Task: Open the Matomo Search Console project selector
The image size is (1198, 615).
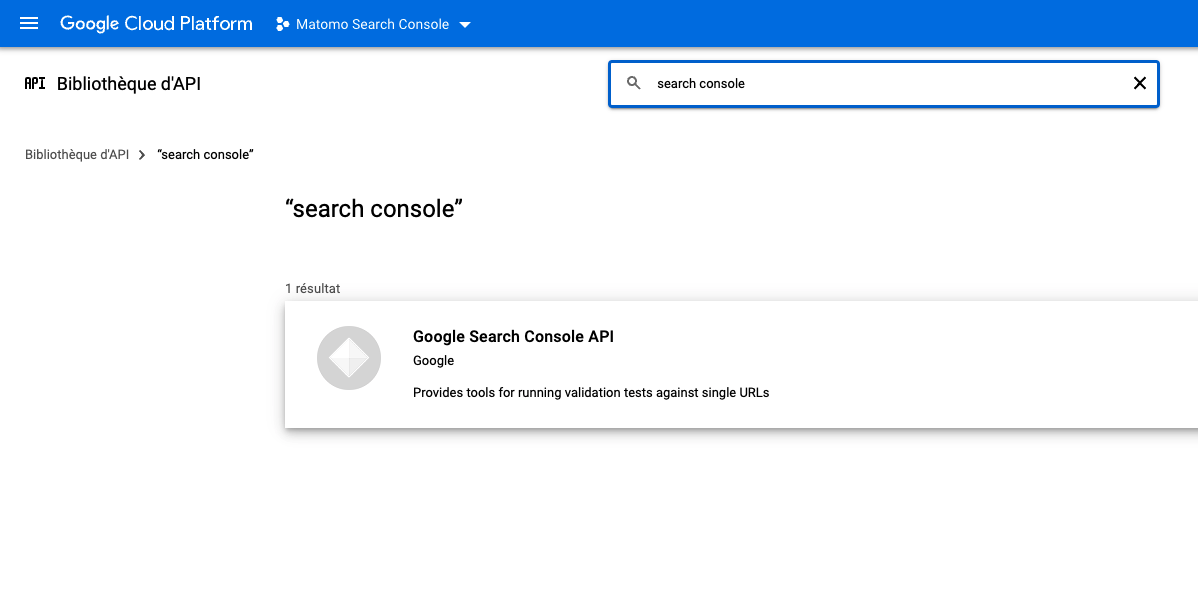Action: (x=372, y=24)
